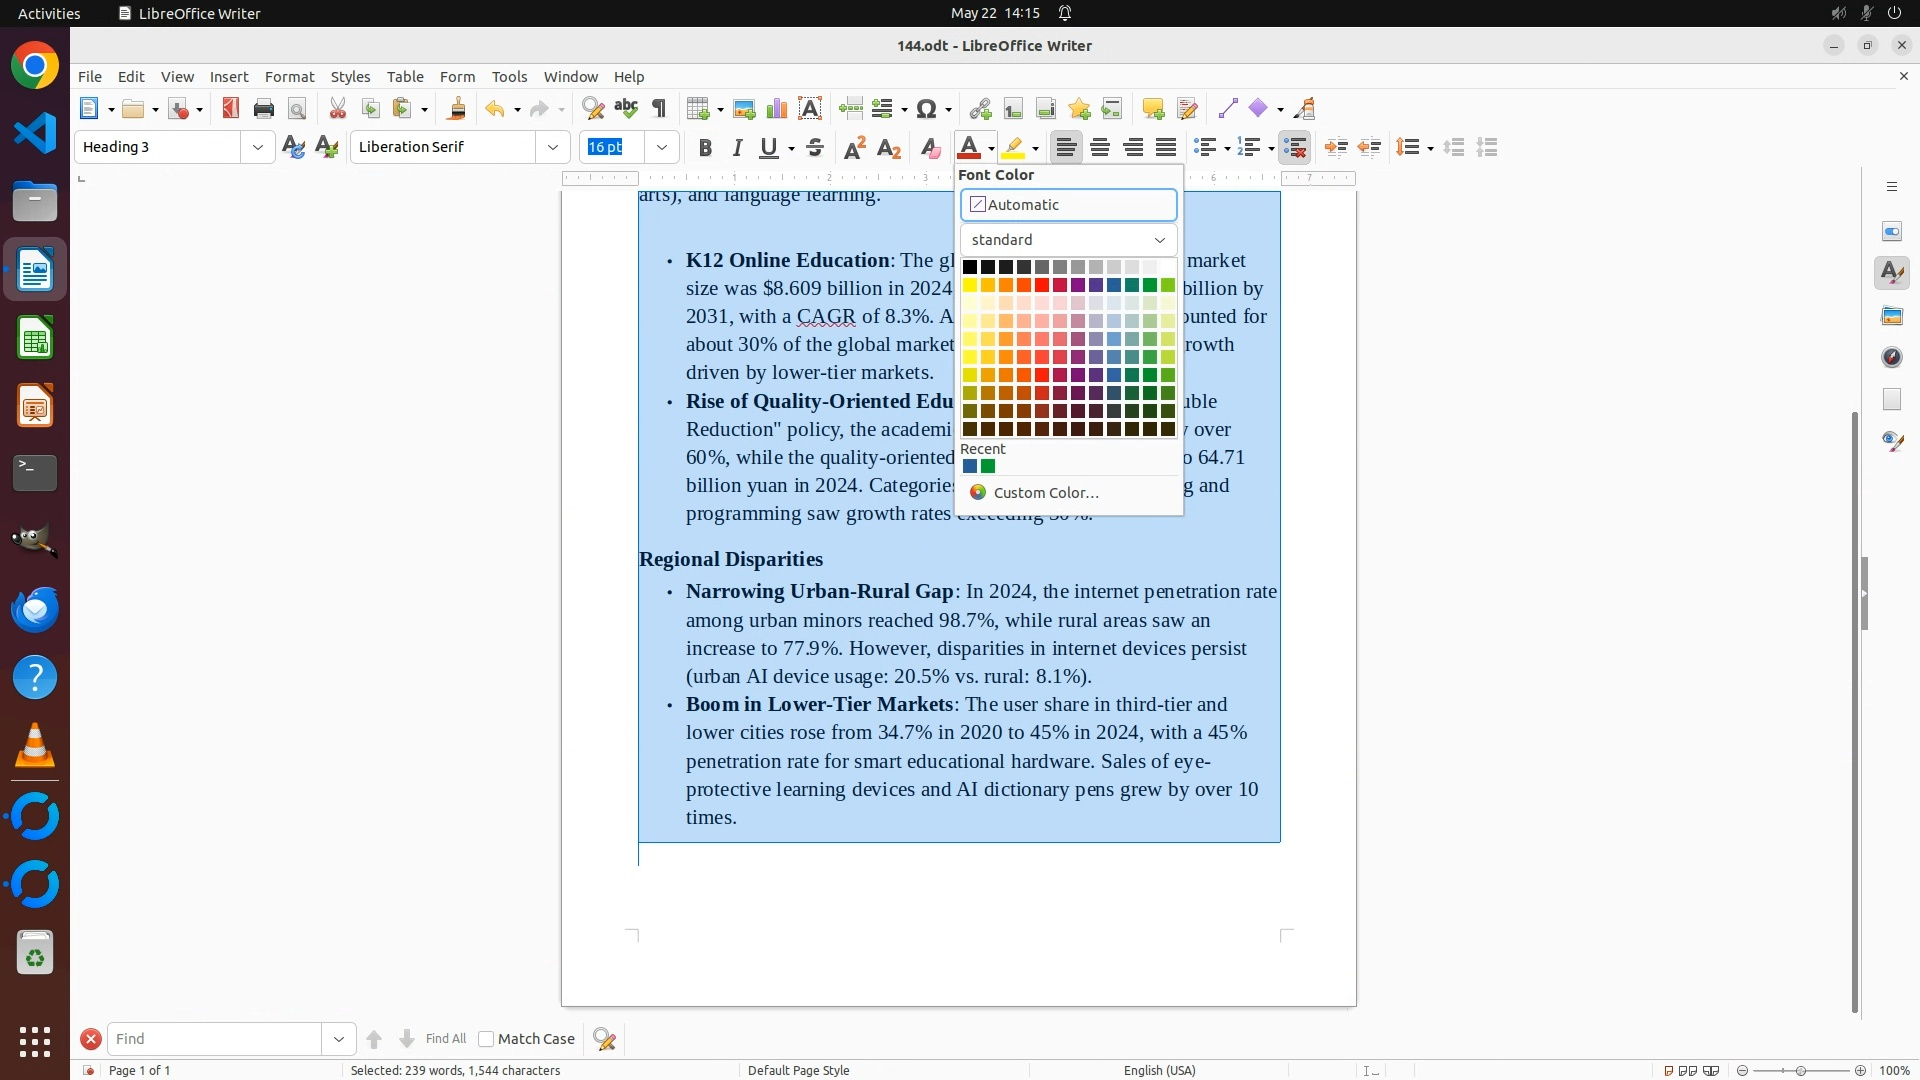Click the Insert Hyperlink icon
Viewport: 1920px width, 1080px height.
click(x=980, y=109)
